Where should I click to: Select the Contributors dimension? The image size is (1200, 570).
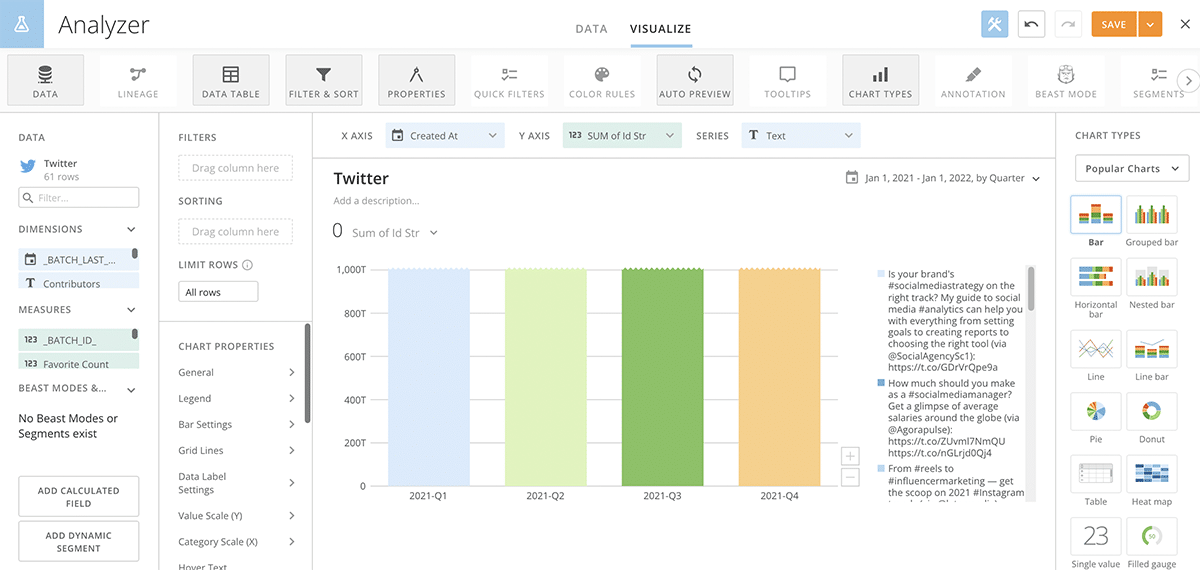click(x=78, y=284)
